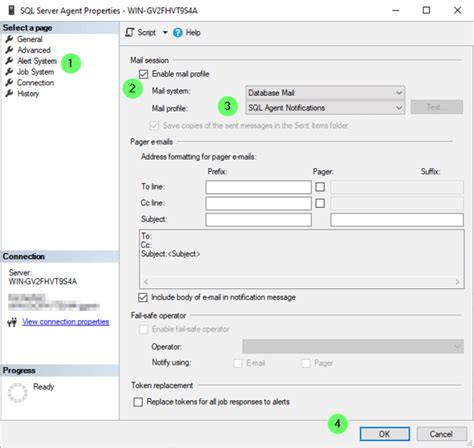Open the Mail system dropdown
Image resolution: width=474 pixels, height=448 pixels.
tap(325, 93)
